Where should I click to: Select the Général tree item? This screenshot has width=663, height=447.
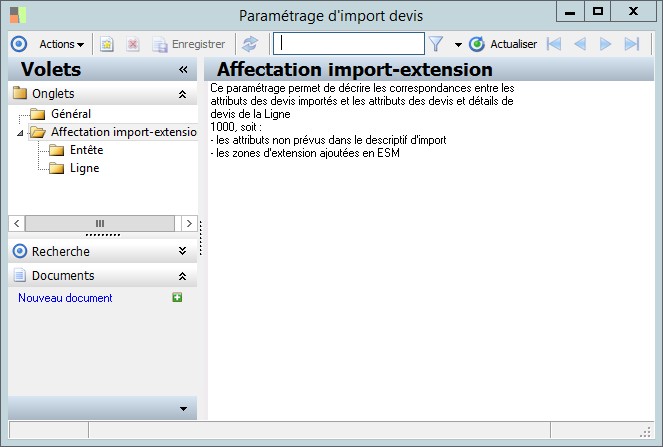click(71, 114)
